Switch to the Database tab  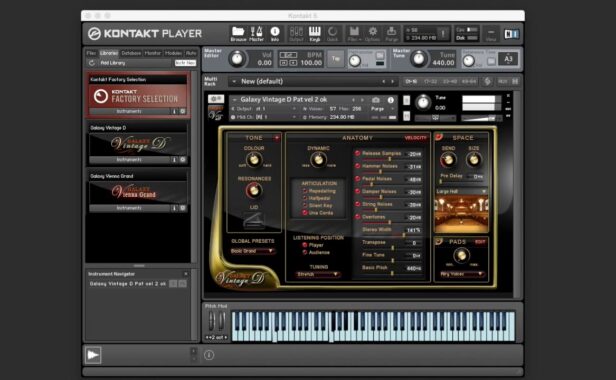131,53
